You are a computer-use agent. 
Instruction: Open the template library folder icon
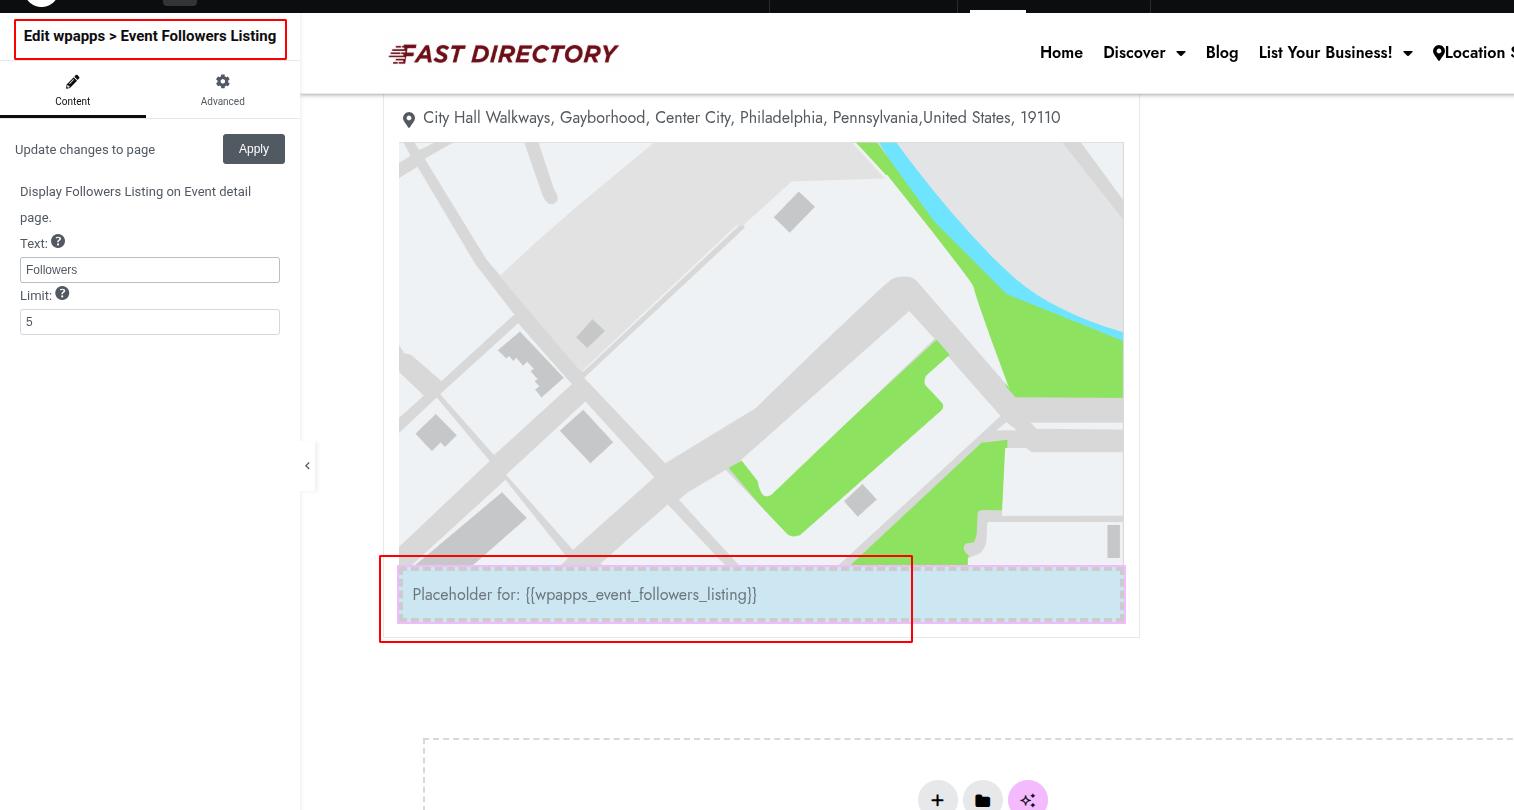click(982, 798)
